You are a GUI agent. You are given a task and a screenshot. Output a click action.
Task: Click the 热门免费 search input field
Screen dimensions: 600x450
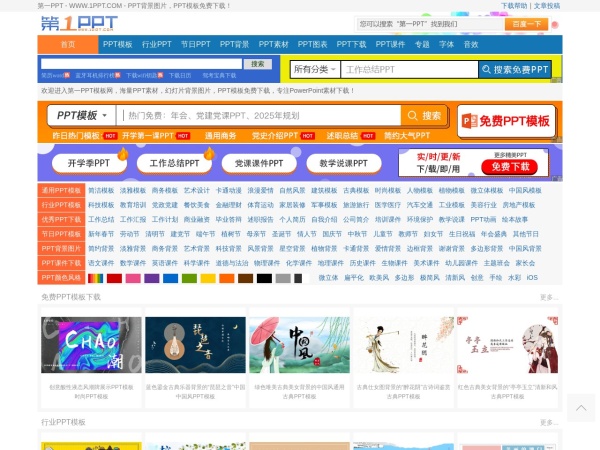point(260,116)
